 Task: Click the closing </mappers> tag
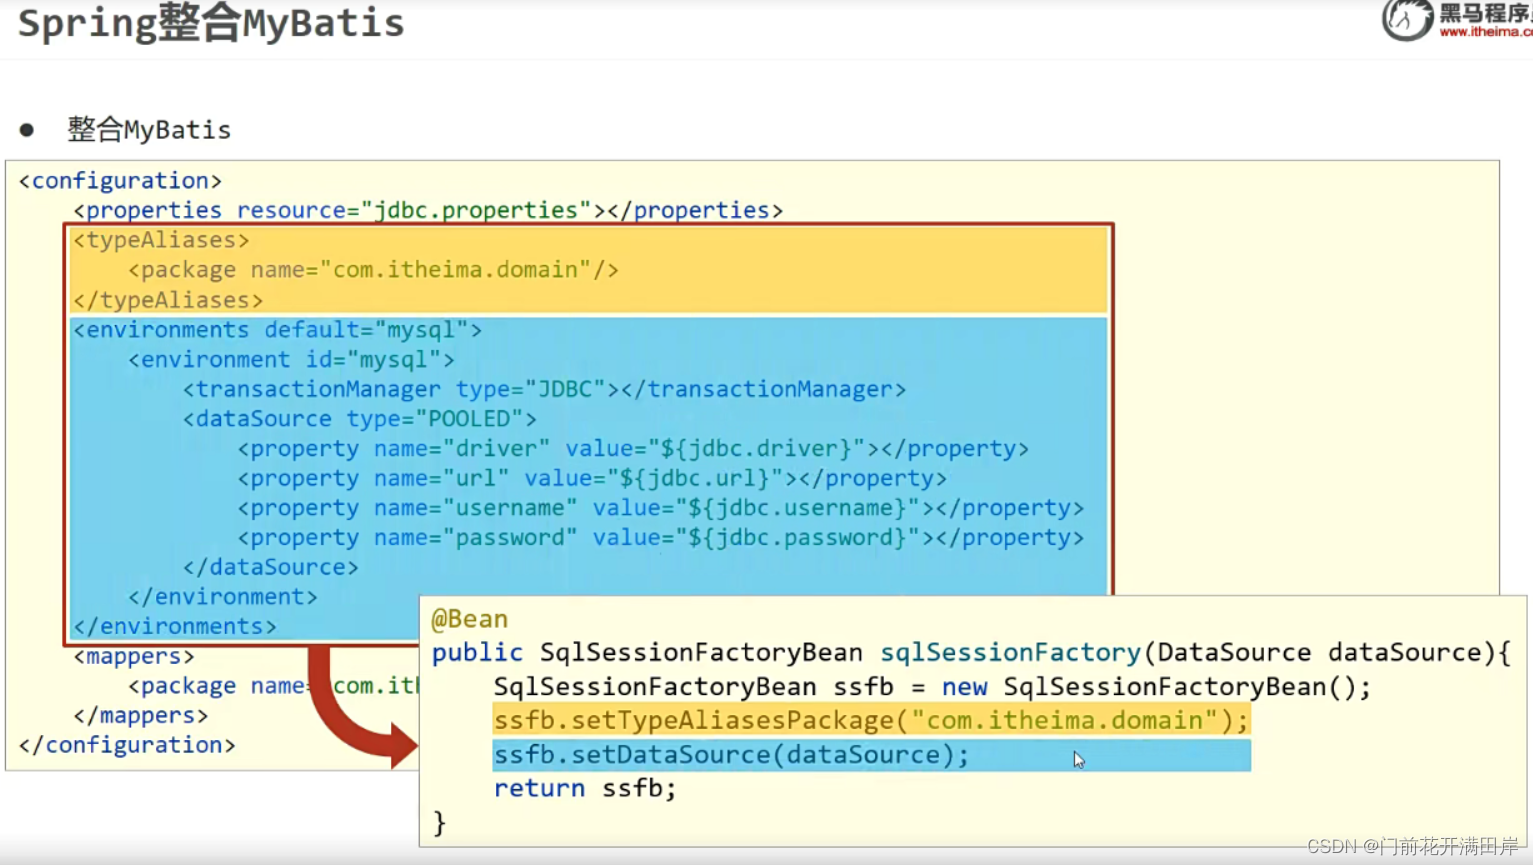point(141,716)
